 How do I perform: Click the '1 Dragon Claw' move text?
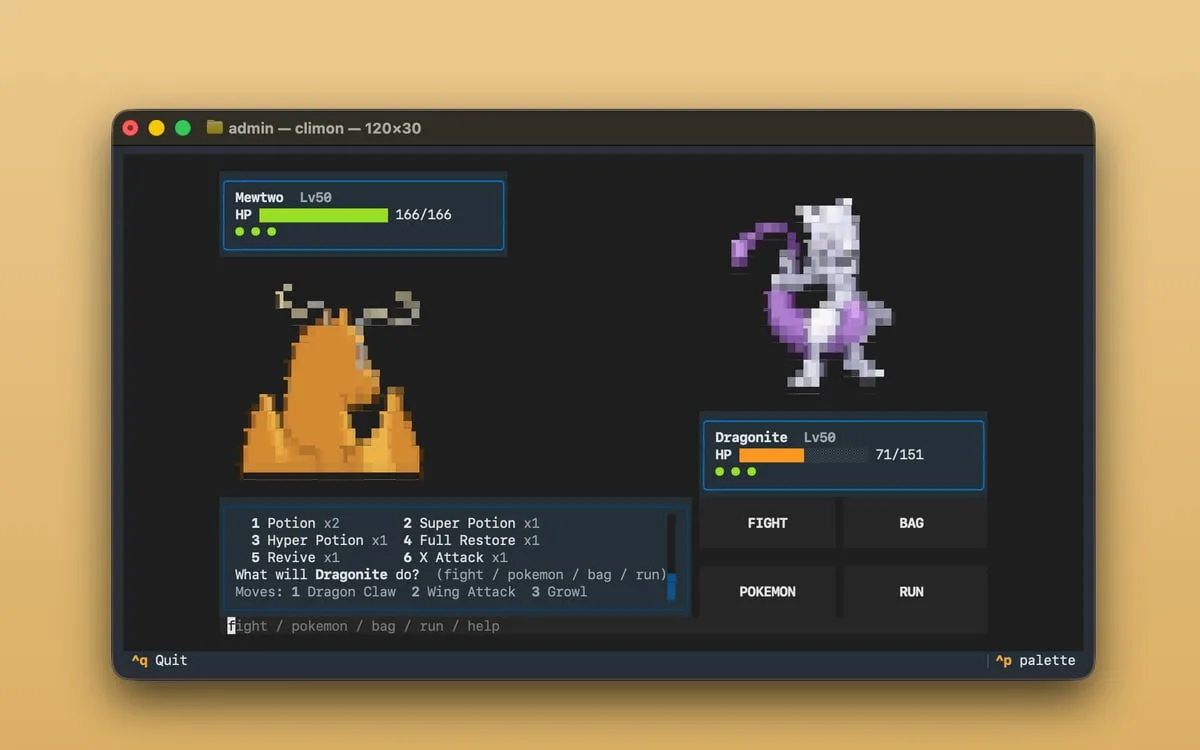coord(343,592)
